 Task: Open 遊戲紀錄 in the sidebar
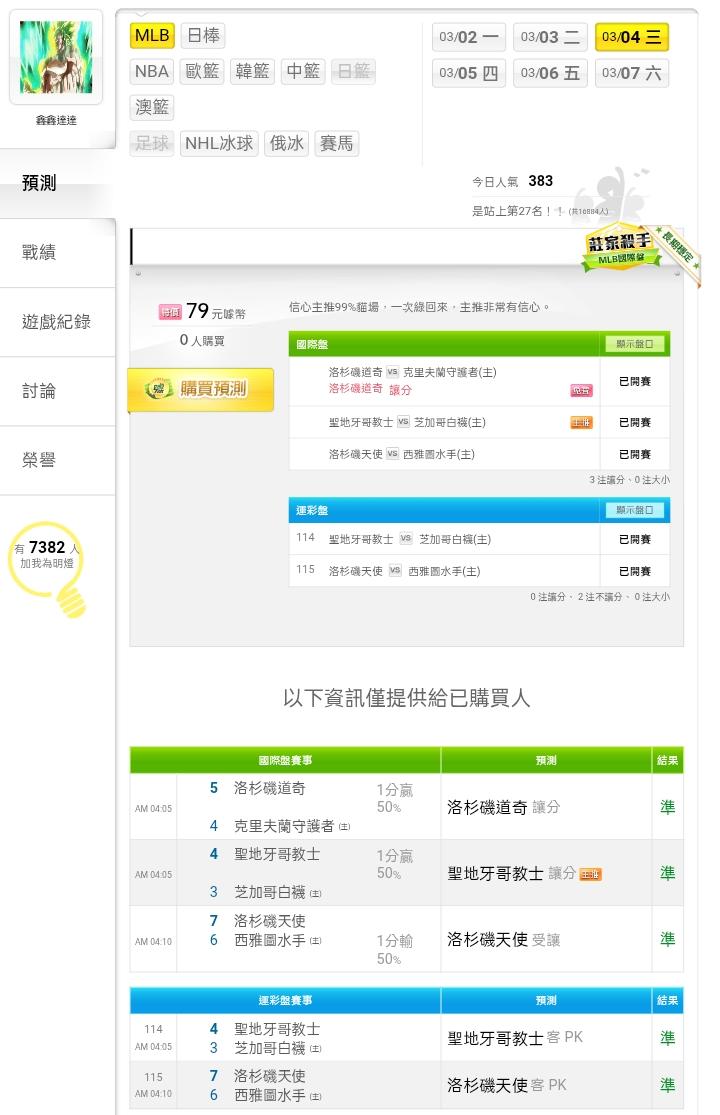[57, 322]
